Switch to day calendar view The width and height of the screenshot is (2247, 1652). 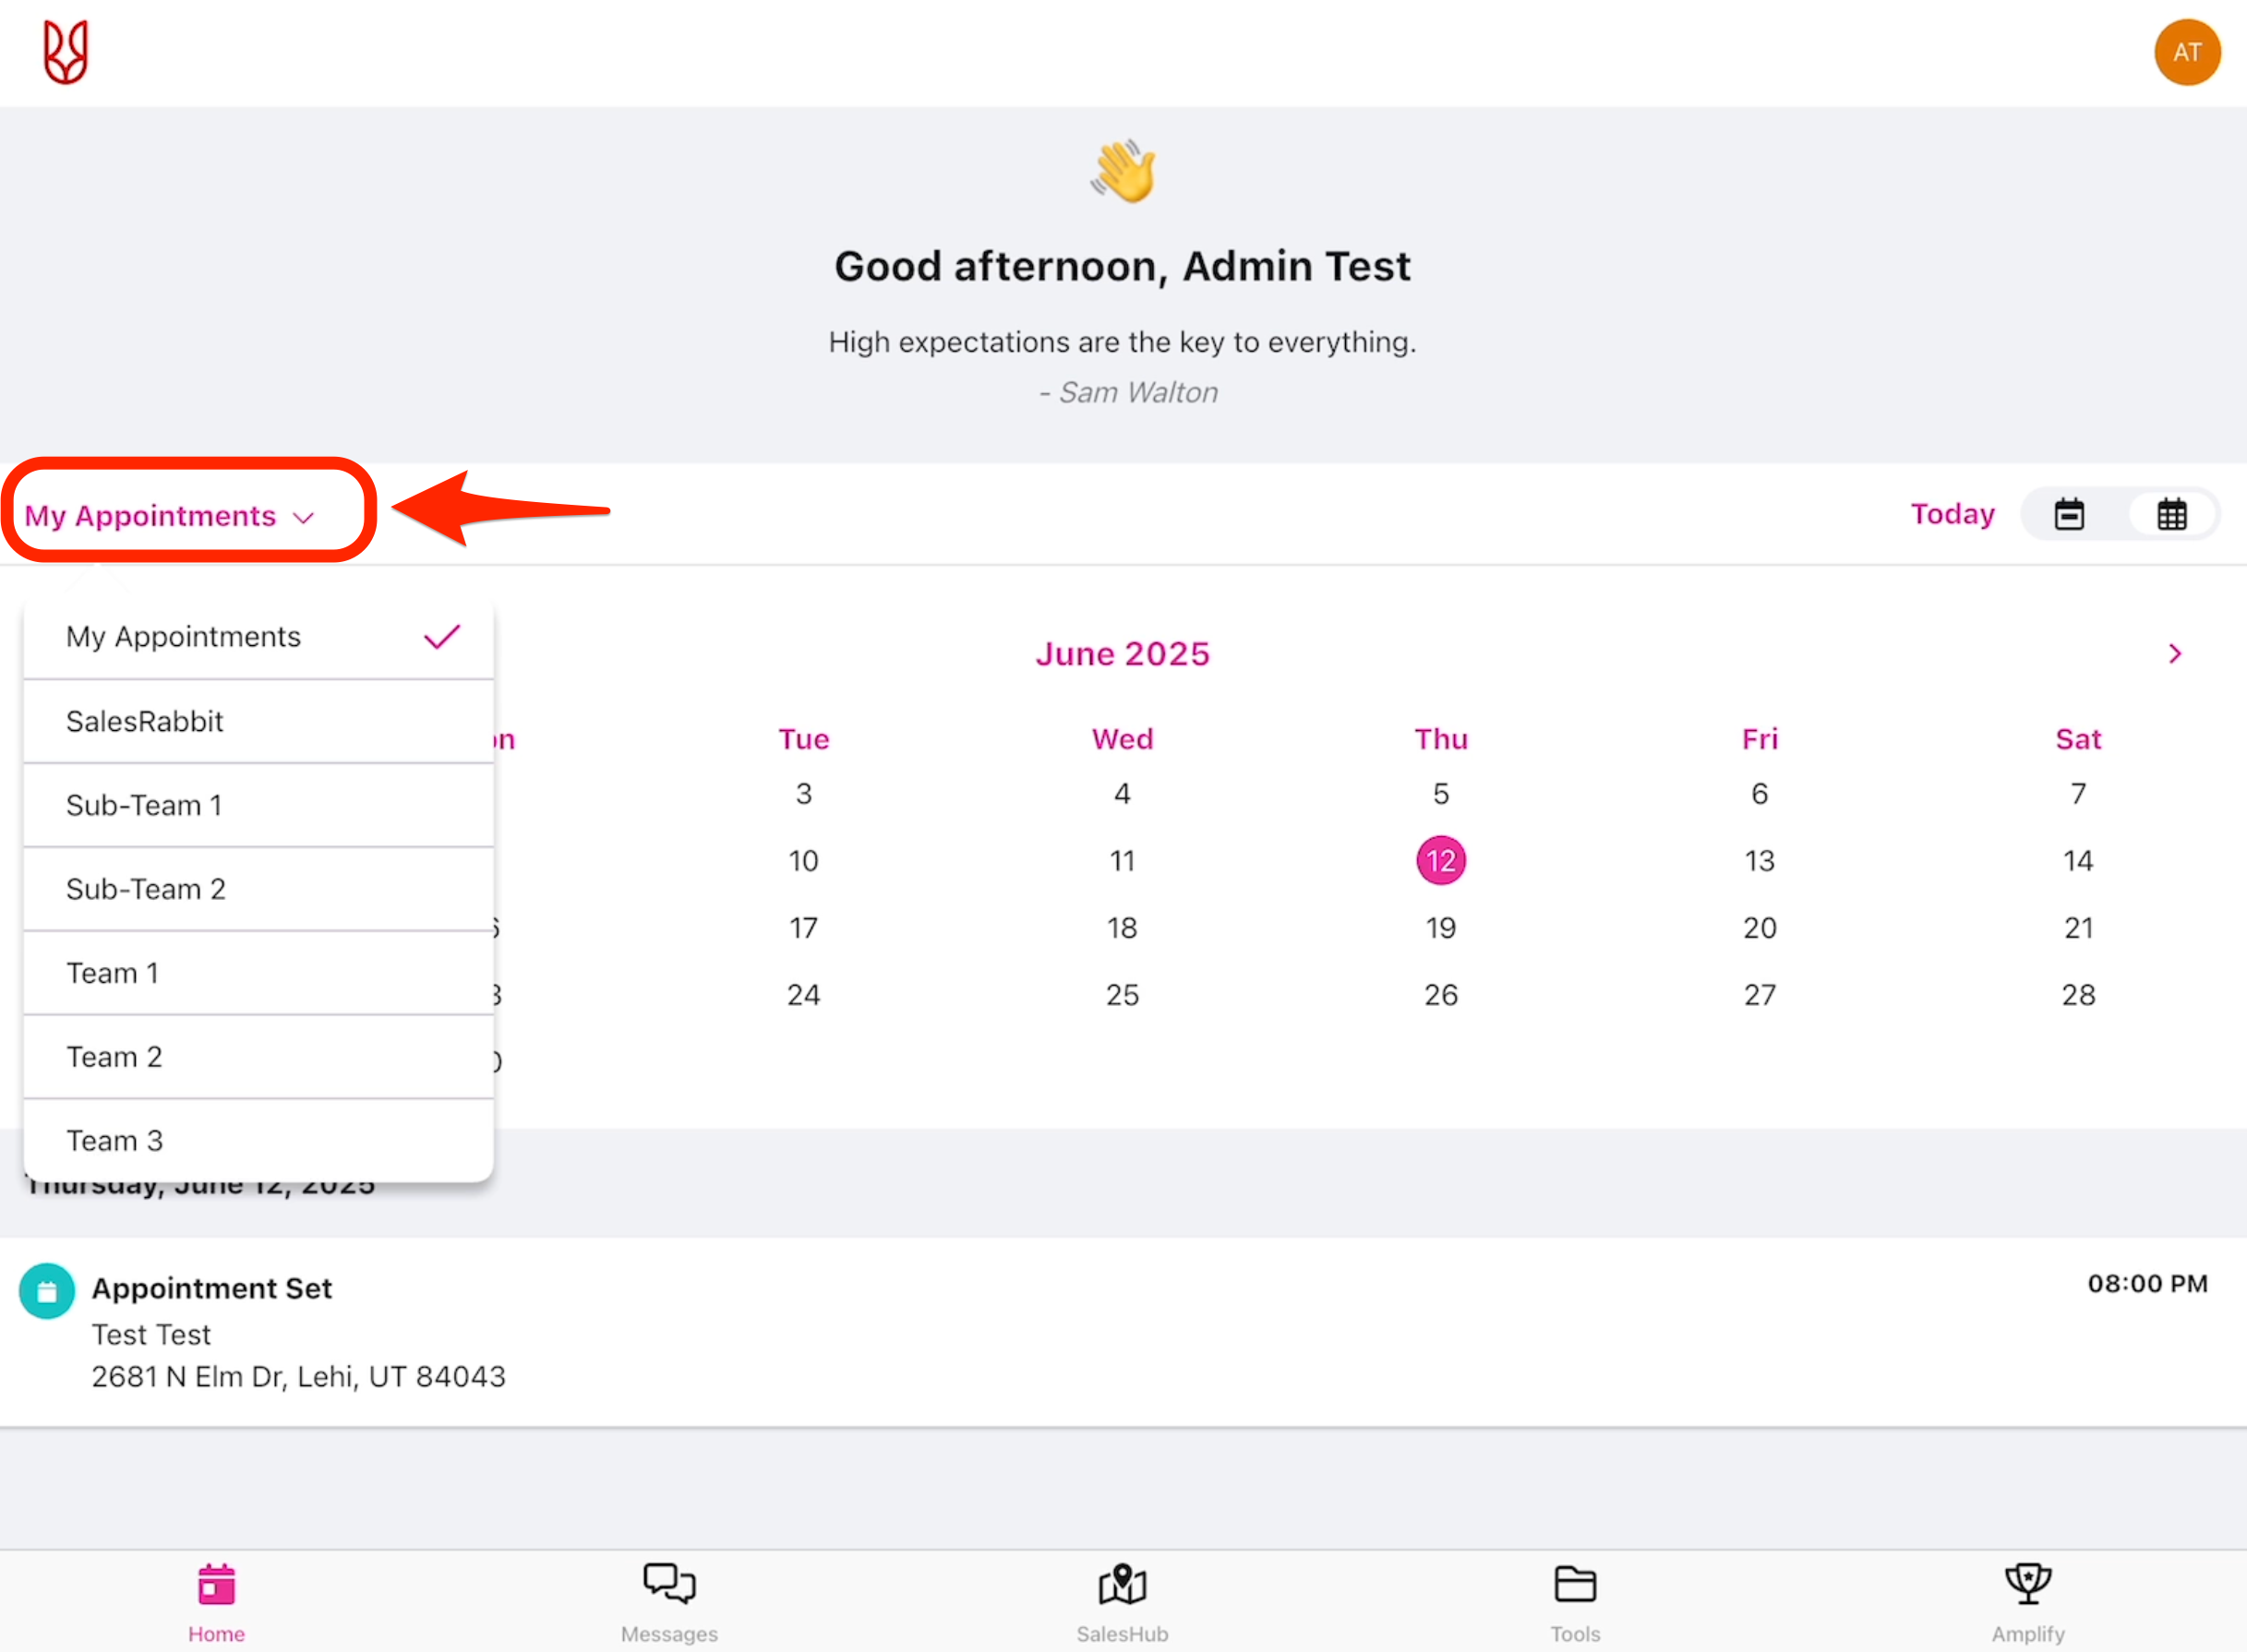(x=2069, y=514)
